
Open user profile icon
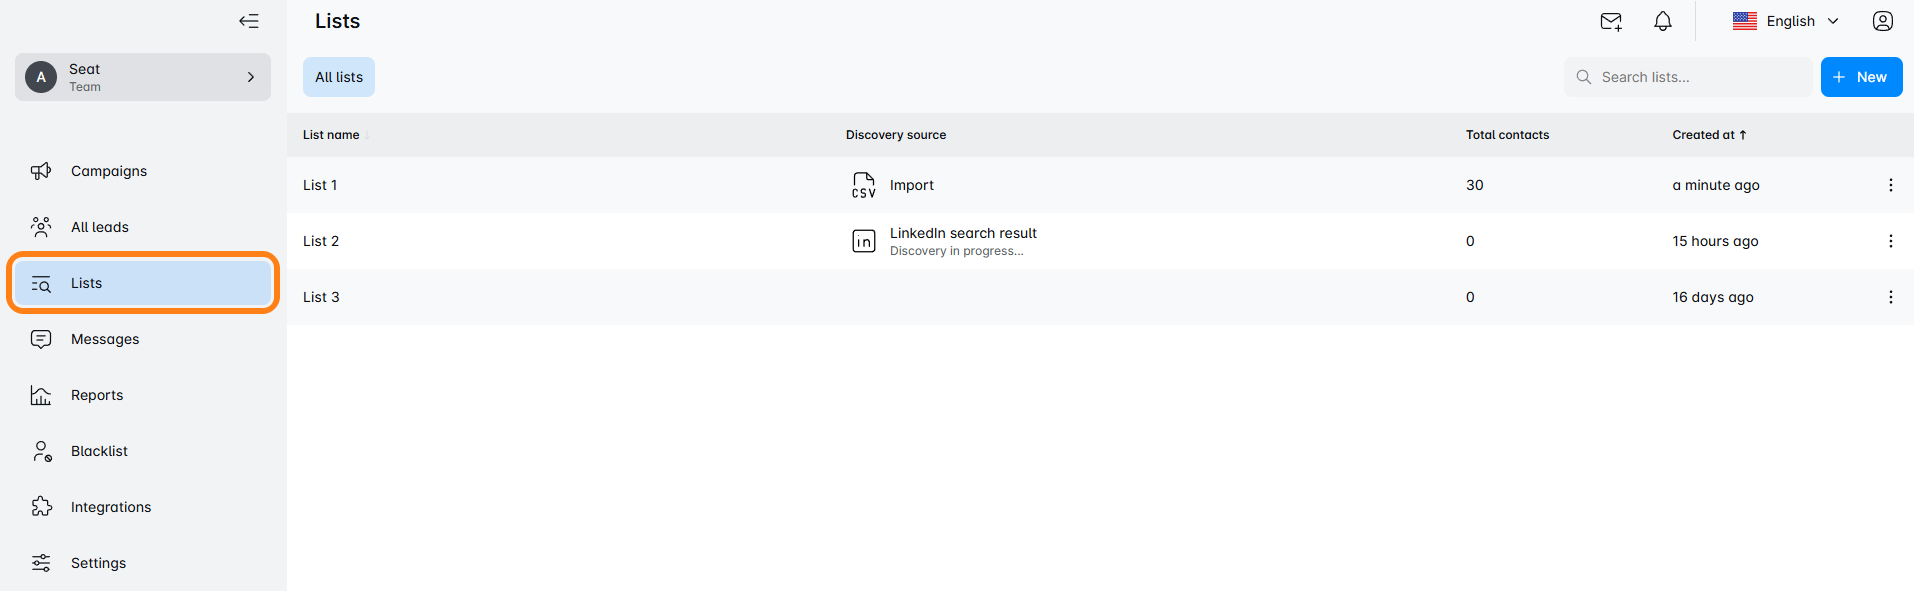[1882, 21]
